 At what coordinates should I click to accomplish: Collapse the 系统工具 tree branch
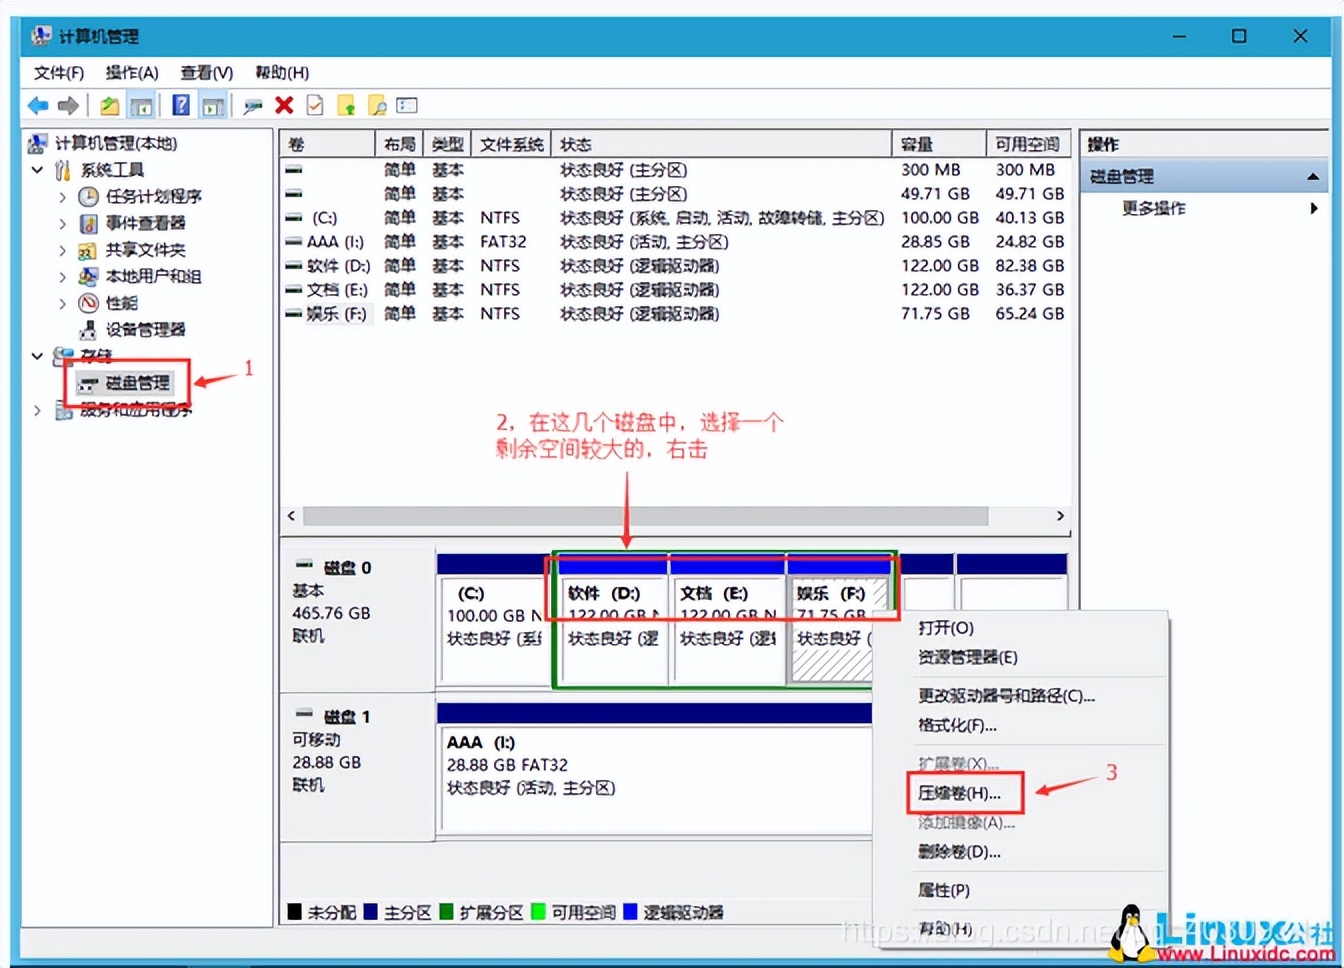coord(37,170)
